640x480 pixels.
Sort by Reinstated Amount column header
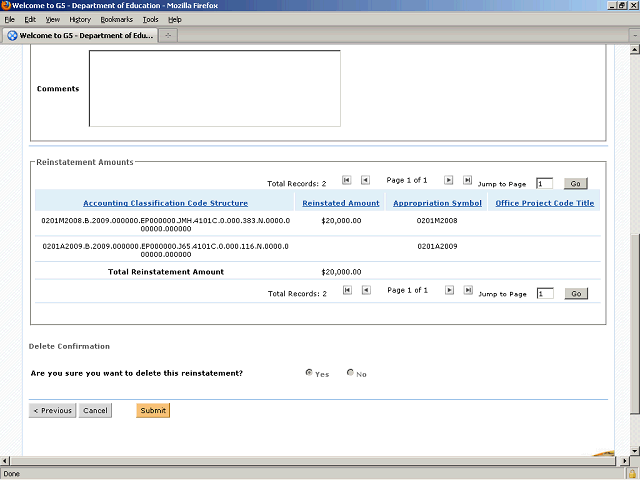tap(341, 203)
